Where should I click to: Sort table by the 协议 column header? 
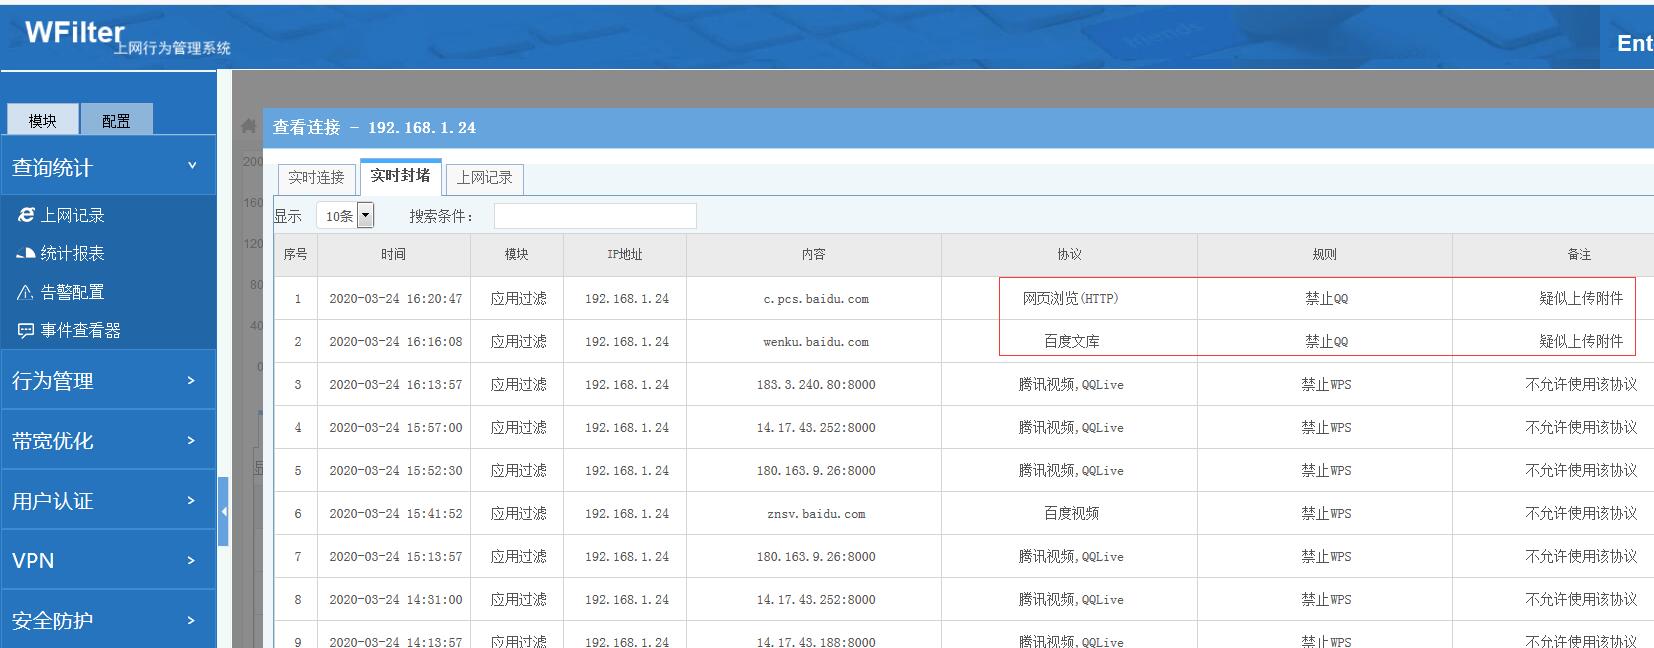[x=1069, y=255]
